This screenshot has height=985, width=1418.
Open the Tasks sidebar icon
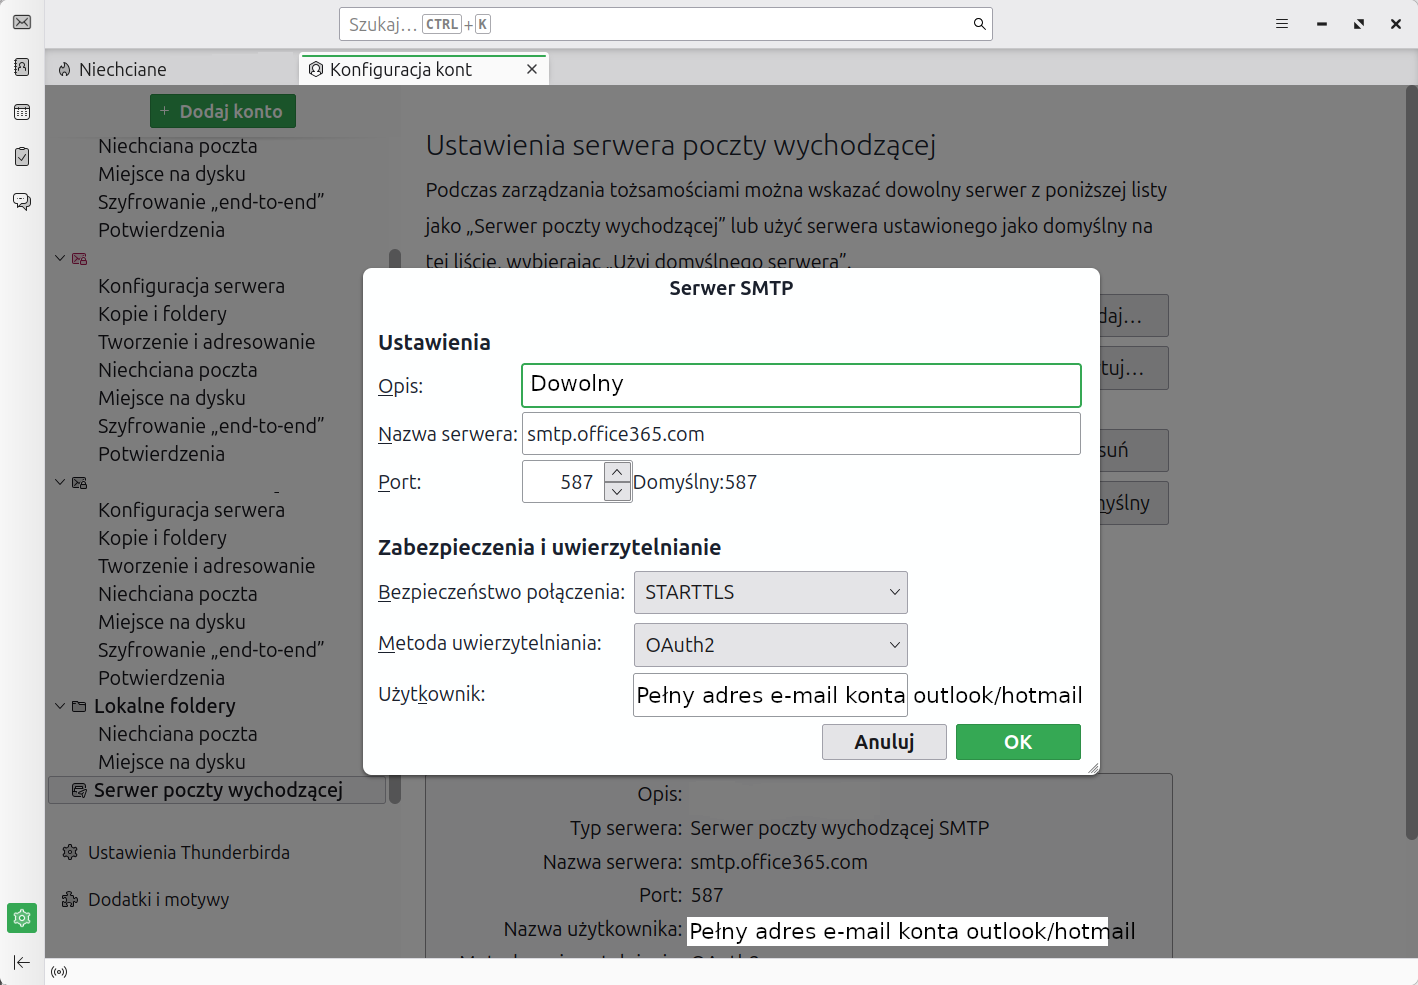click(22, 157)
